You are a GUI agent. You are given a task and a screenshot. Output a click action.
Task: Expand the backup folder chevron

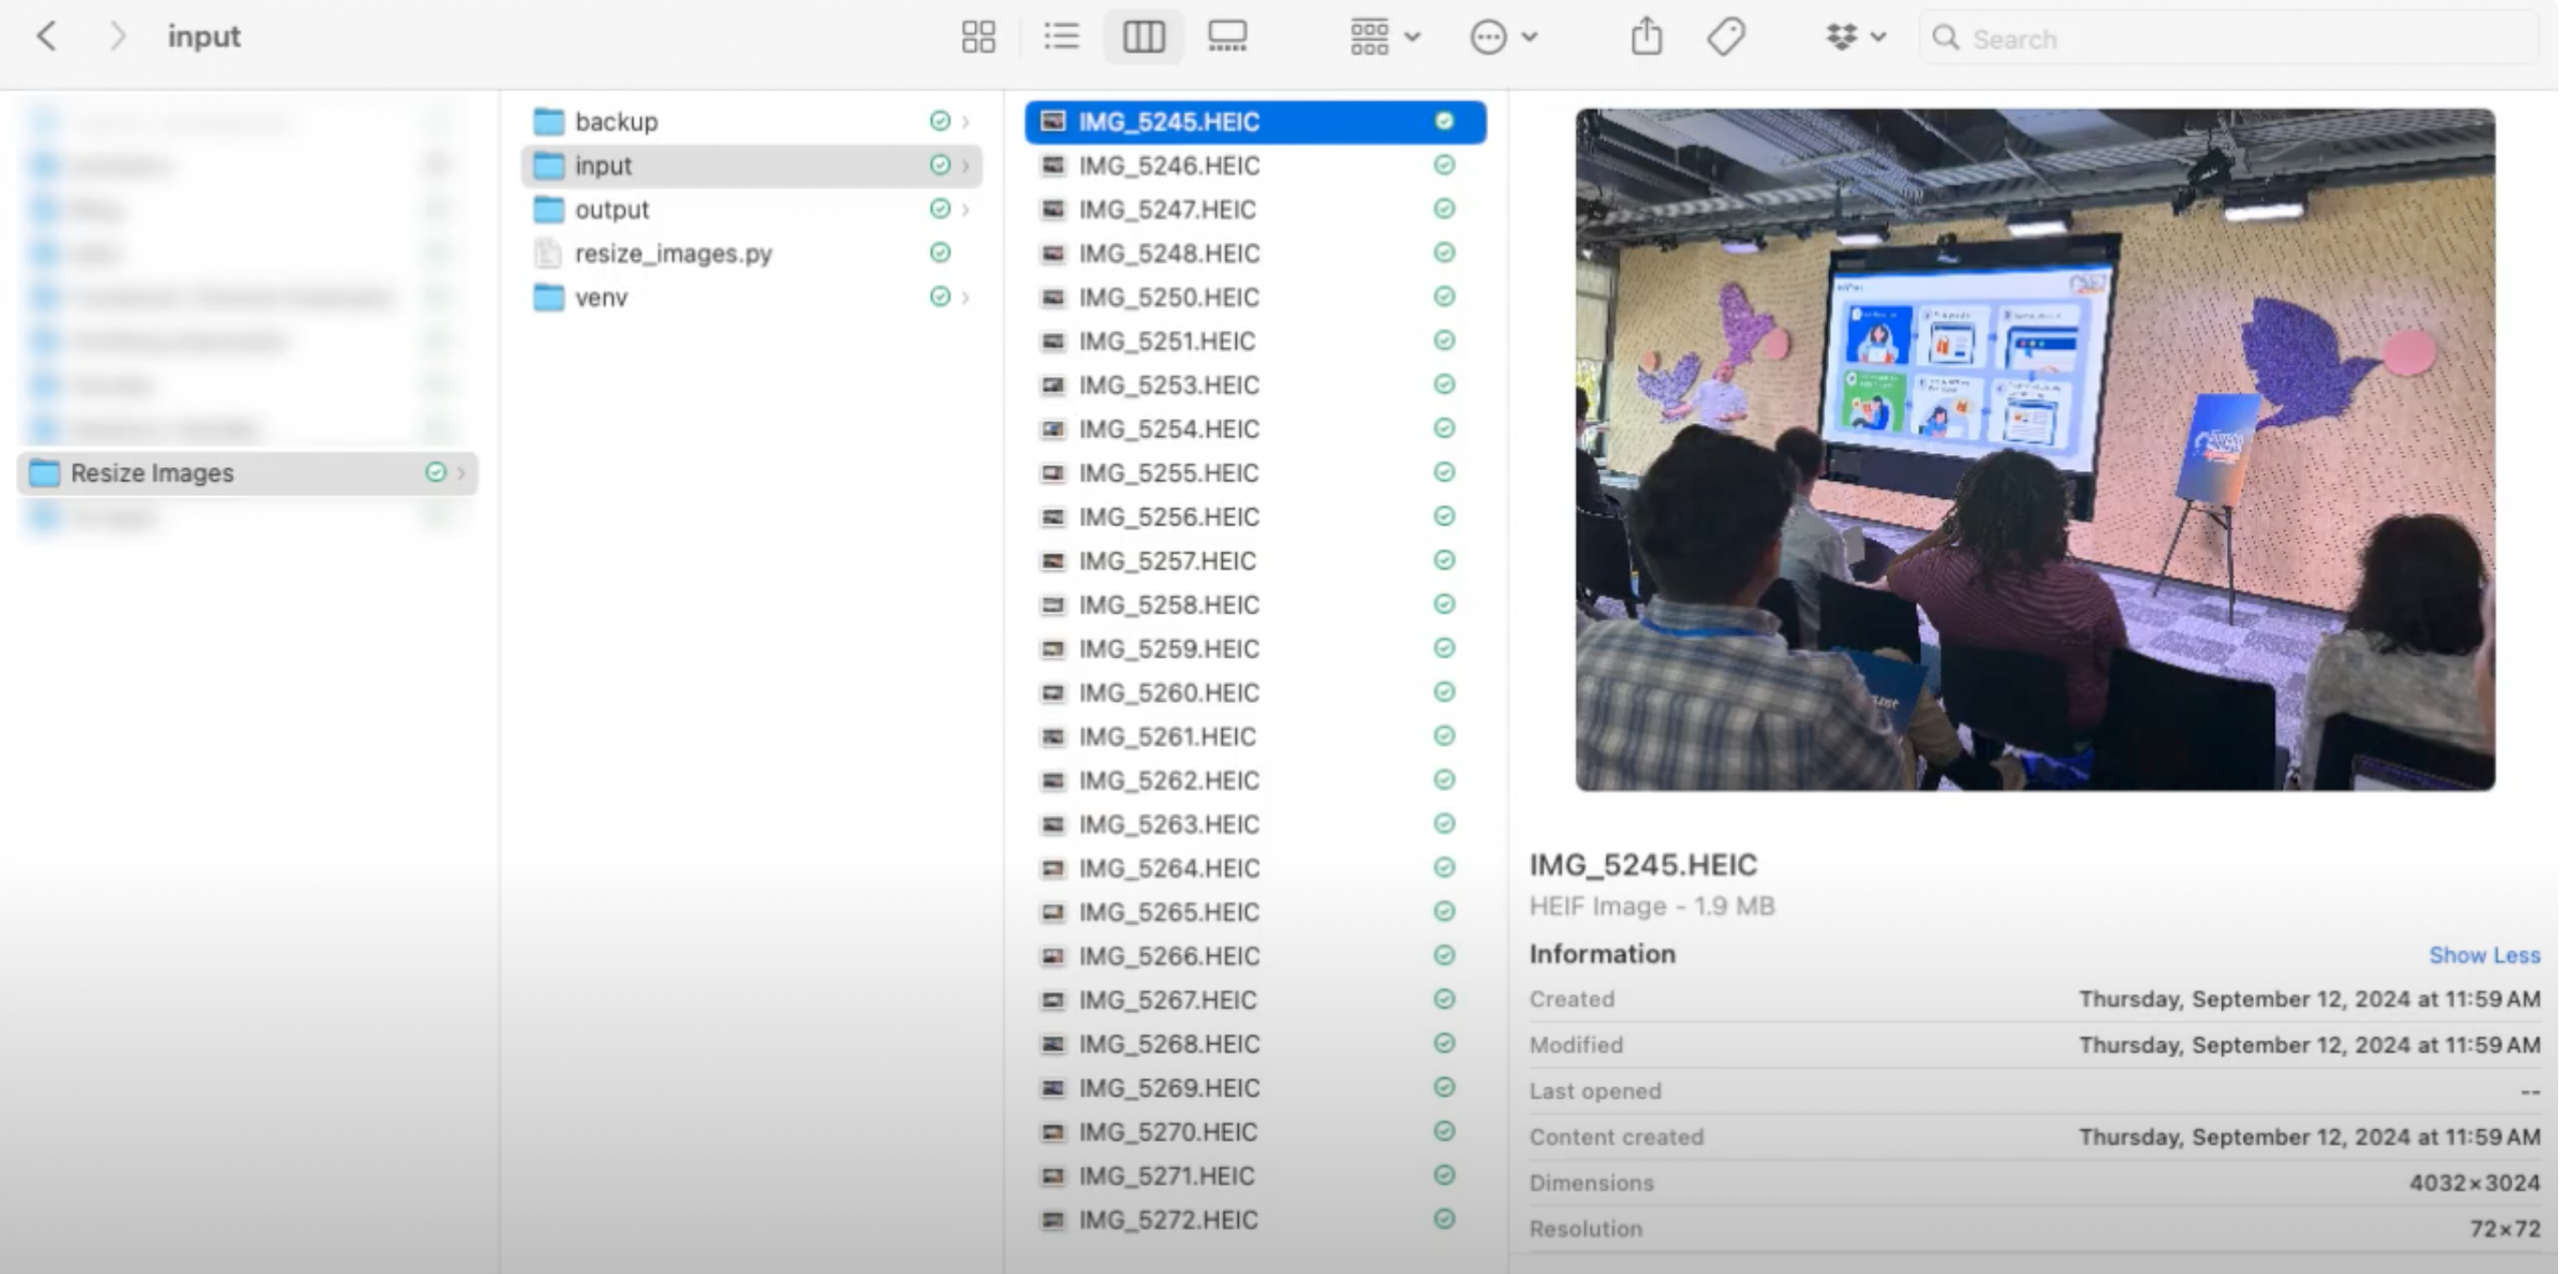965,122
